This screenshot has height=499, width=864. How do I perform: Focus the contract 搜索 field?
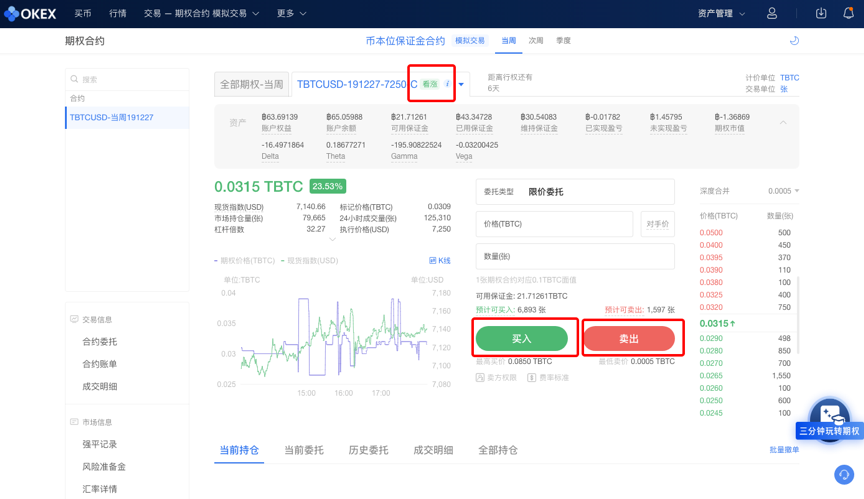(x=127, y=79)
